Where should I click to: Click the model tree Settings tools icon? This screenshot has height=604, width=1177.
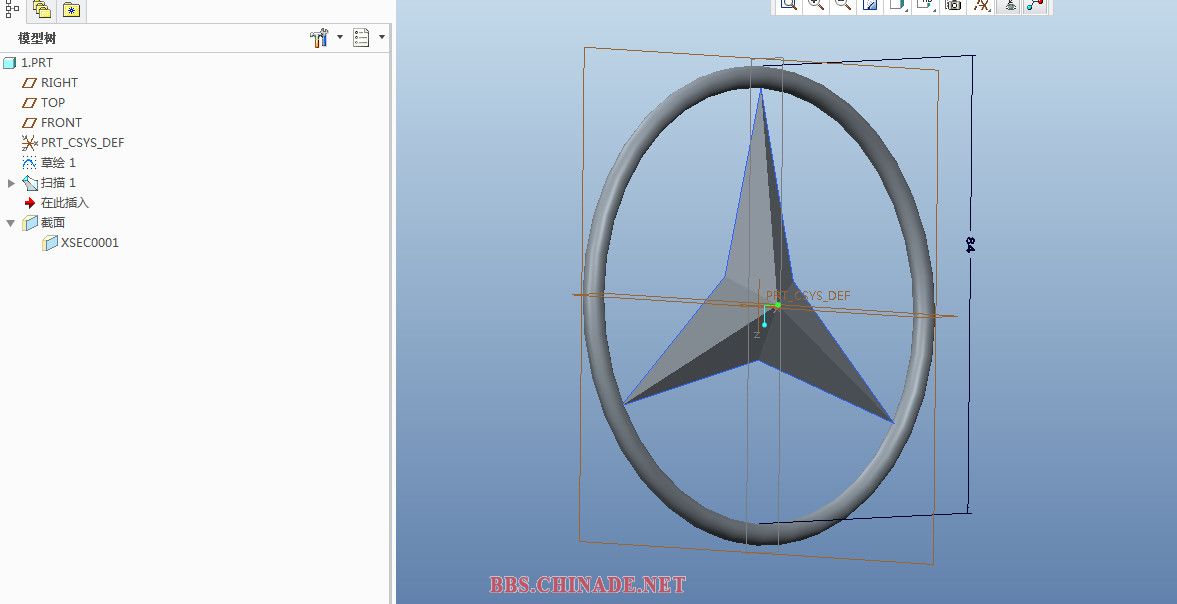click(x=319, y=38)
